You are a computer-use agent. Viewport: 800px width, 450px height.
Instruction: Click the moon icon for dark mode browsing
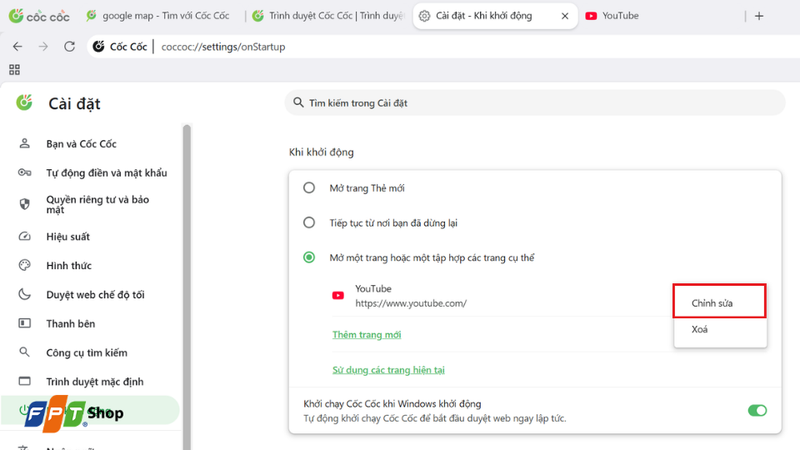coord(24,294)
